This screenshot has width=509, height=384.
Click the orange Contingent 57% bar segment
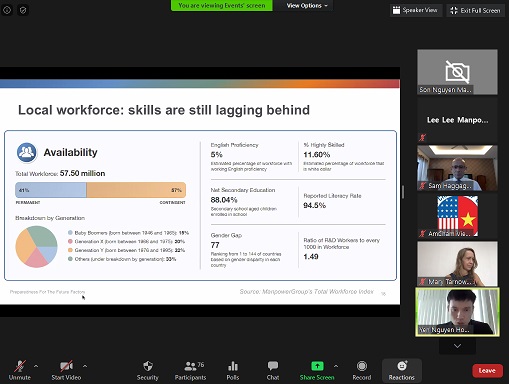point(136,190)
